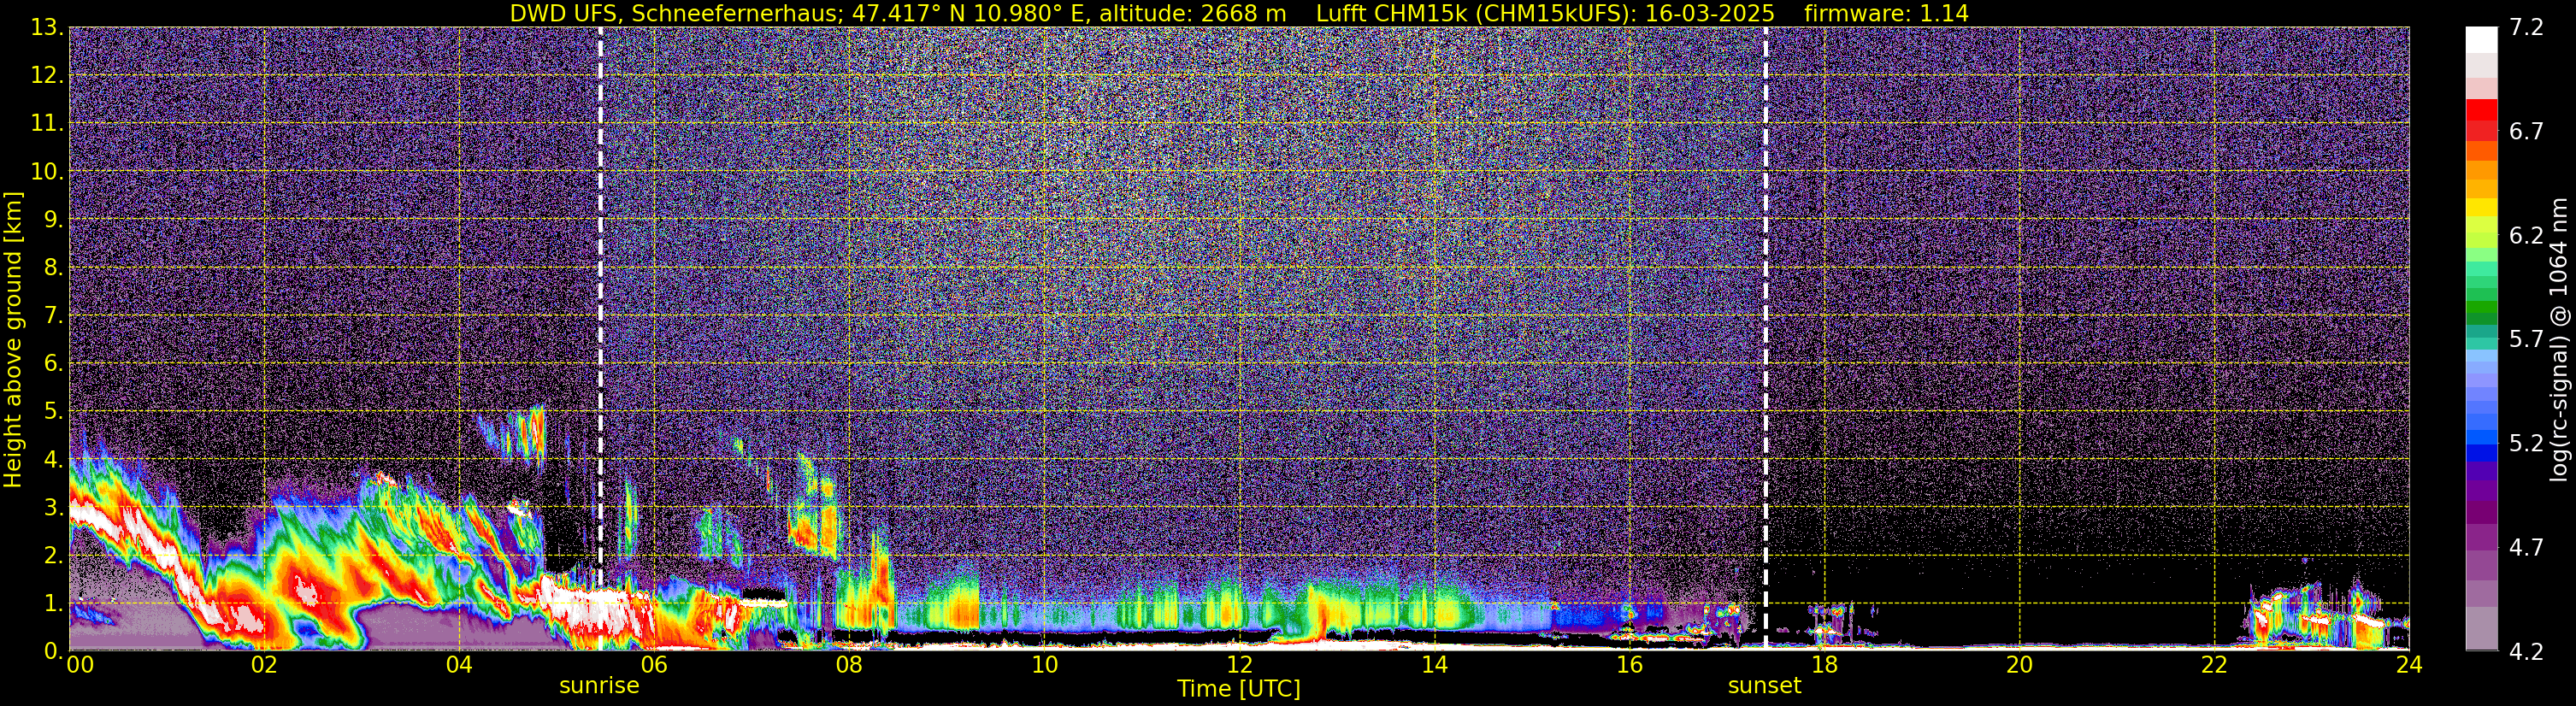Click the height axis tick label 3

[53, 507]
